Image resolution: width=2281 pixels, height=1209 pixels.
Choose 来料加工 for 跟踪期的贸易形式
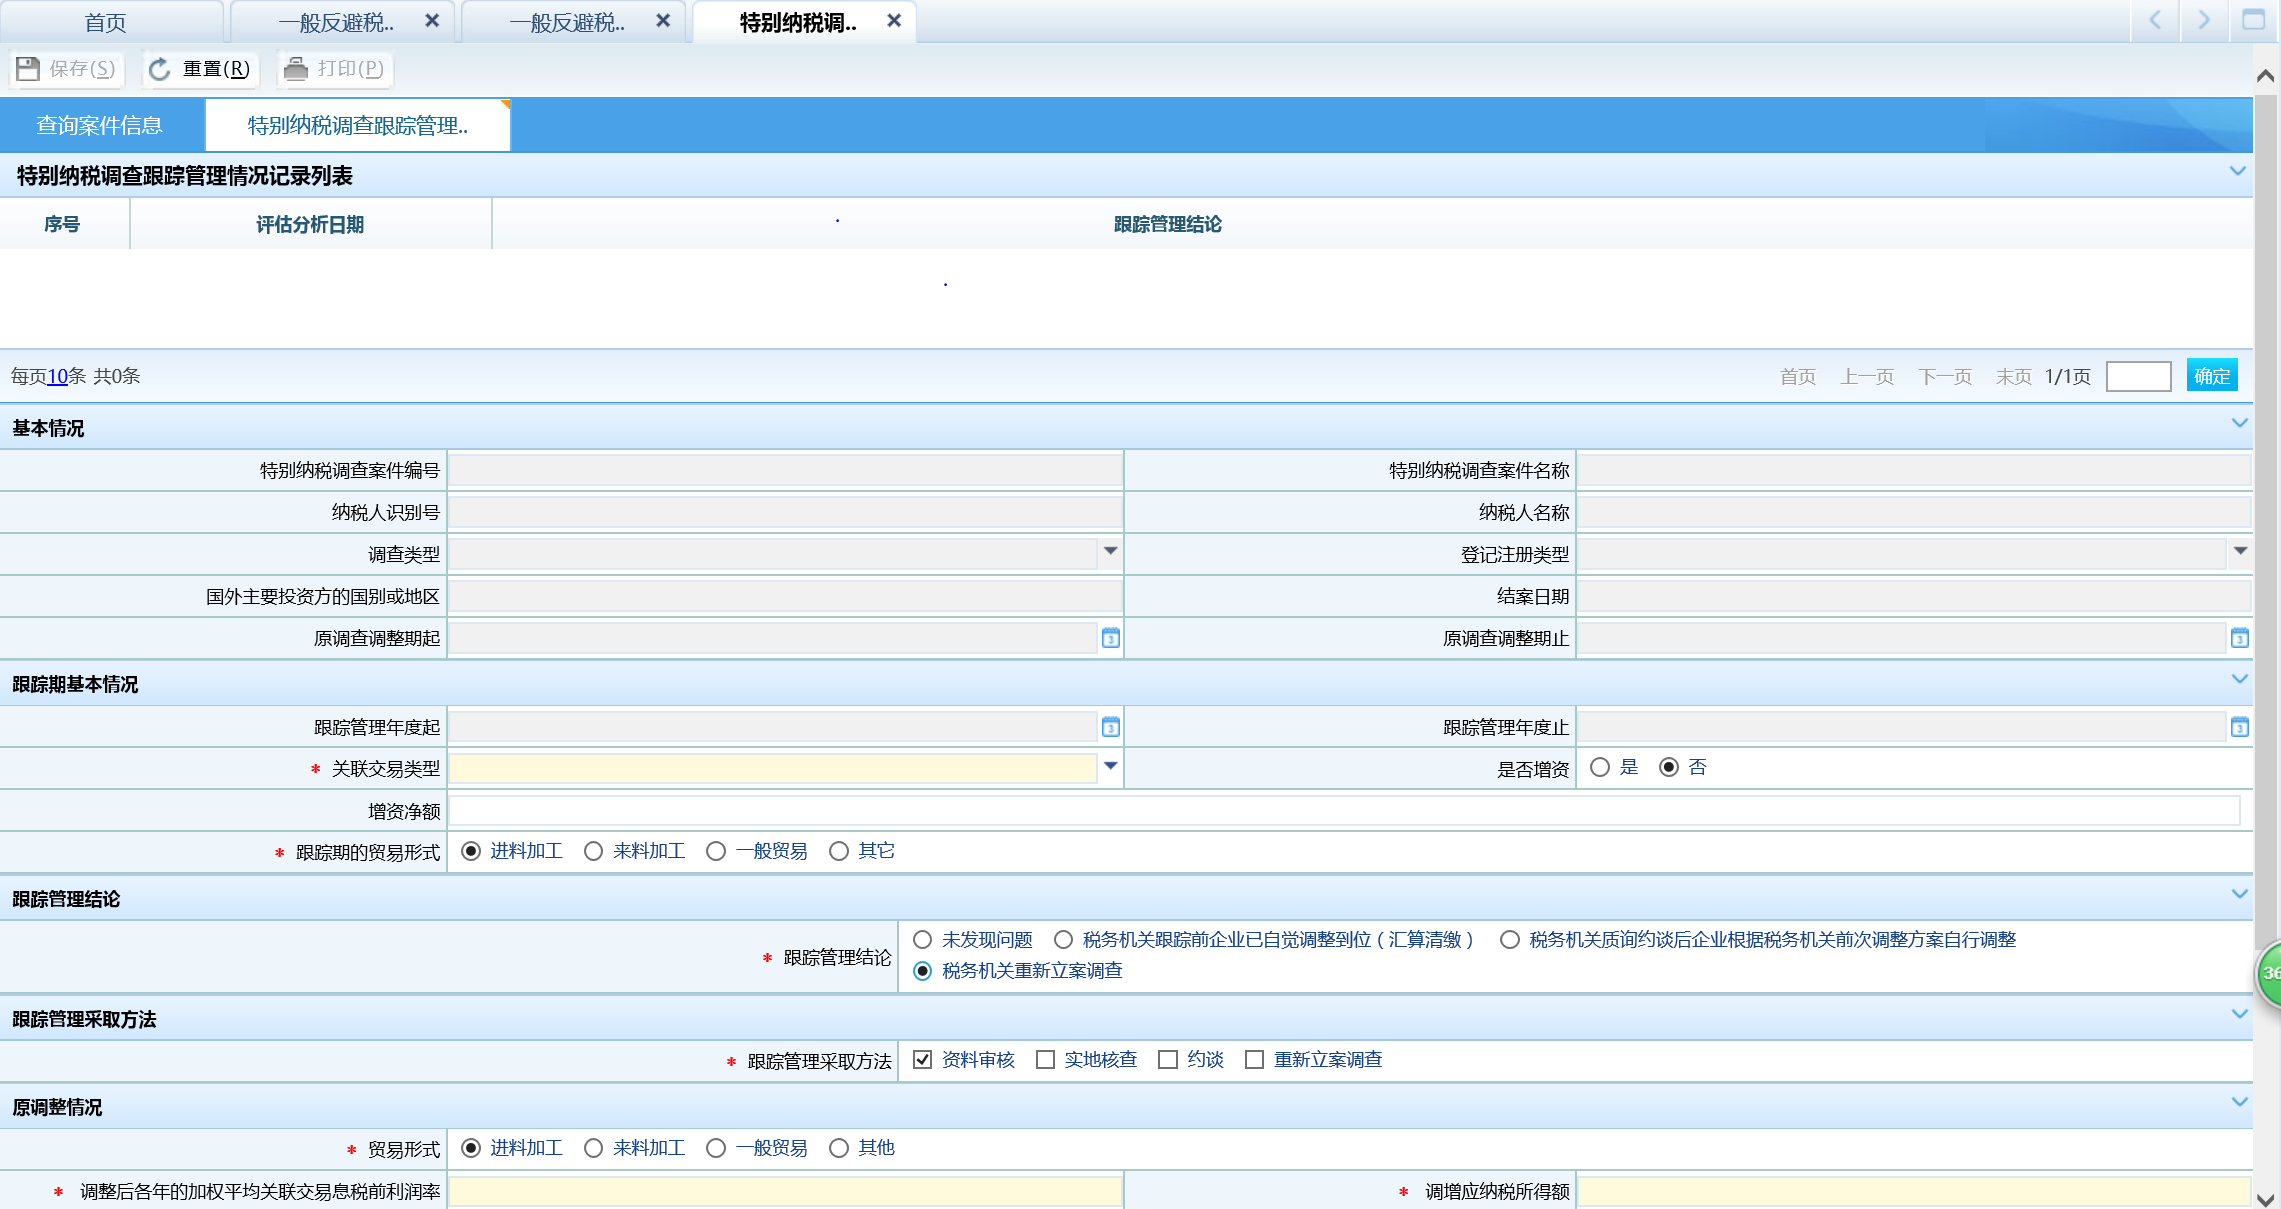[x=594, y=851]
